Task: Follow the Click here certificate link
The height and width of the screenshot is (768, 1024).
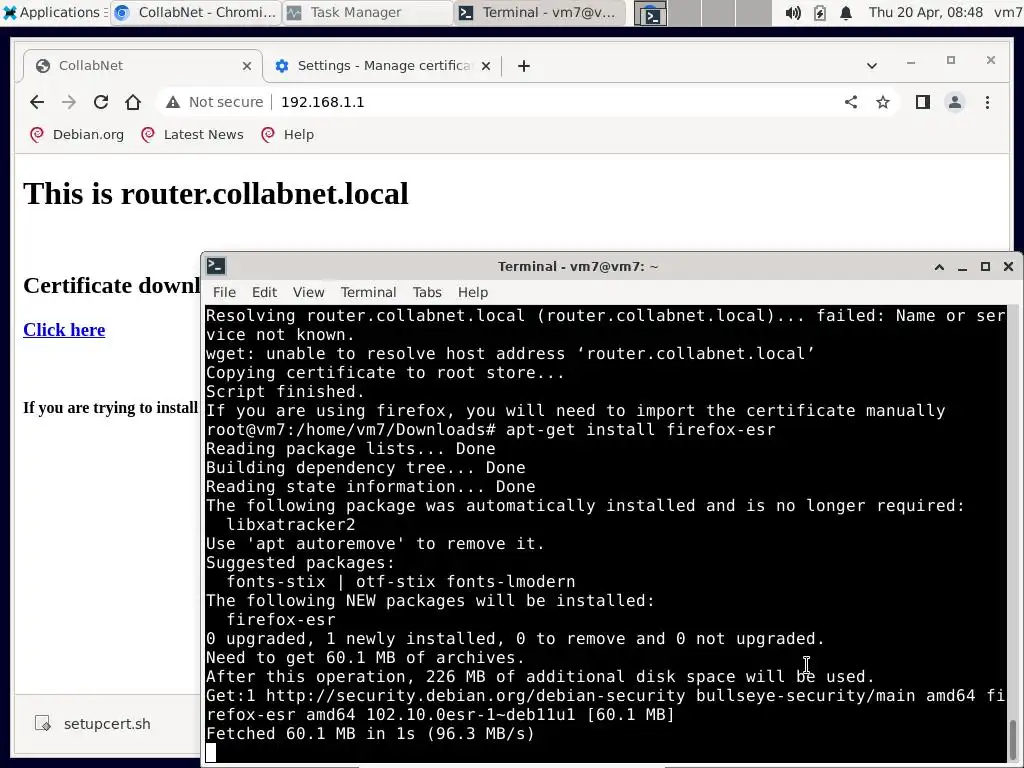Action: [64, 330]
